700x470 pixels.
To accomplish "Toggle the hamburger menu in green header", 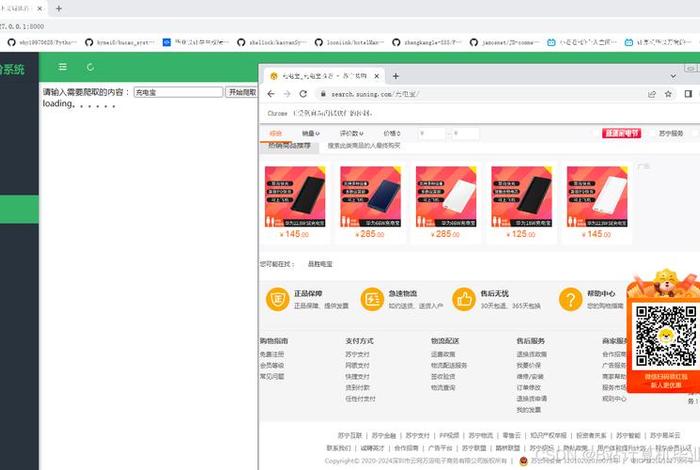I will [62, 67].
